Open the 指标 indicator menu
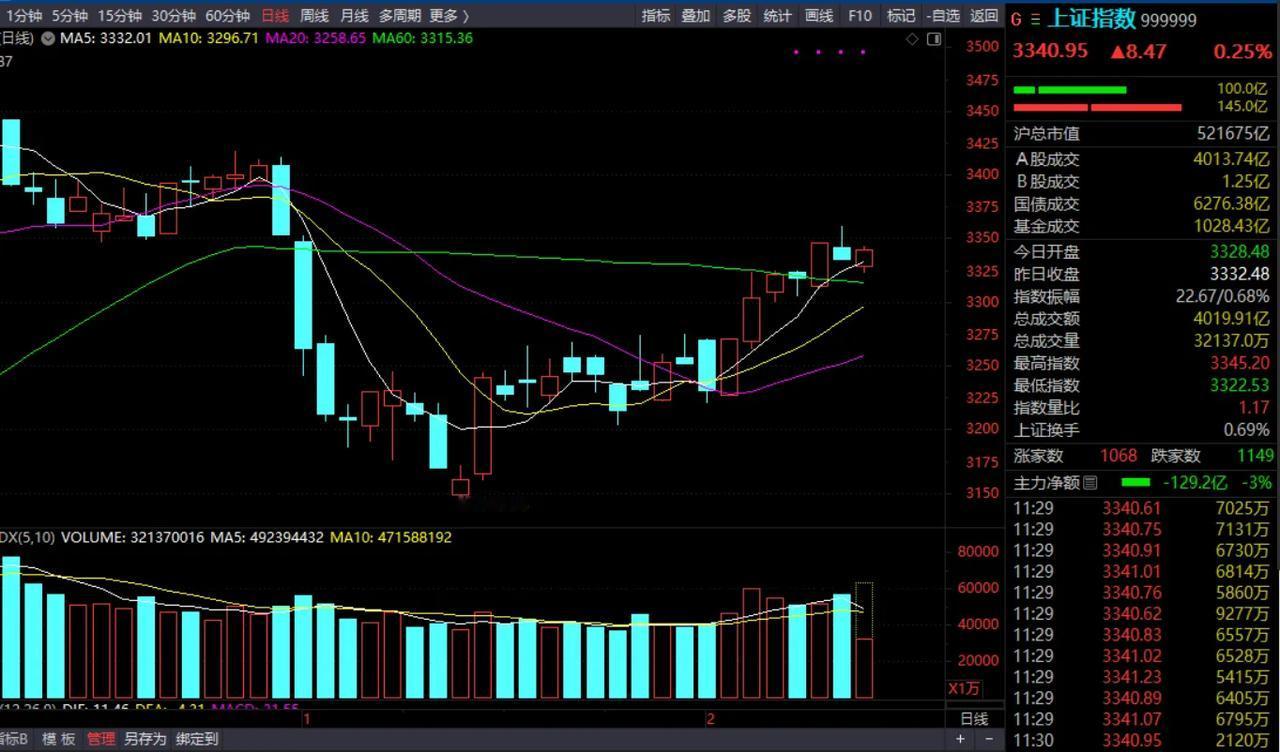The width and height of the screenshot is (1280, 752). pos(656,16)
